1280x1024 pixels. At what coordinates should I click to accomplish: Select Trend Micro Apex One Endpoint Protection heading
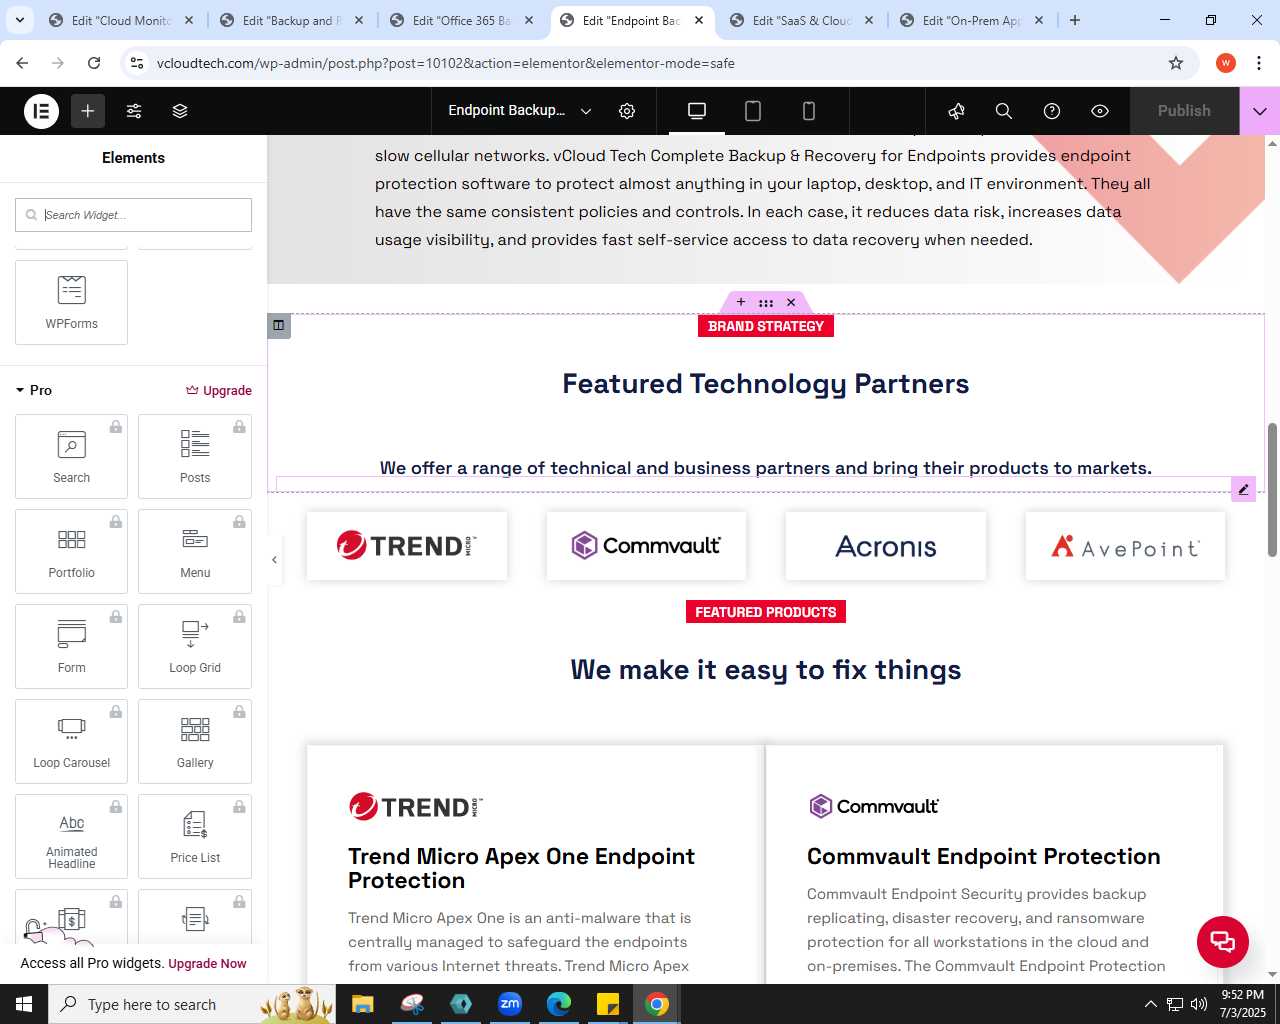point(521,868)
